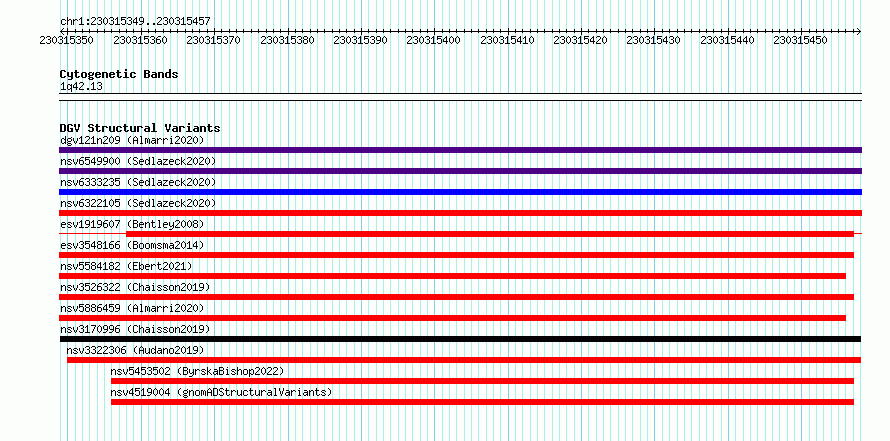Viewport: 890px width, 441px height.
Task: Click ruler position 230315410
Action: click(x=507, y=40)
